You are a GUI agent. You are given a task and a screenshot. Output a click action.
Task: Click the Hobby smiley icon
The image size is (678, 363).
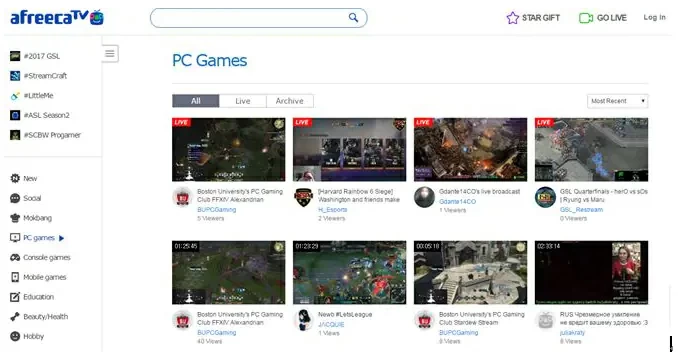point(15,336)
